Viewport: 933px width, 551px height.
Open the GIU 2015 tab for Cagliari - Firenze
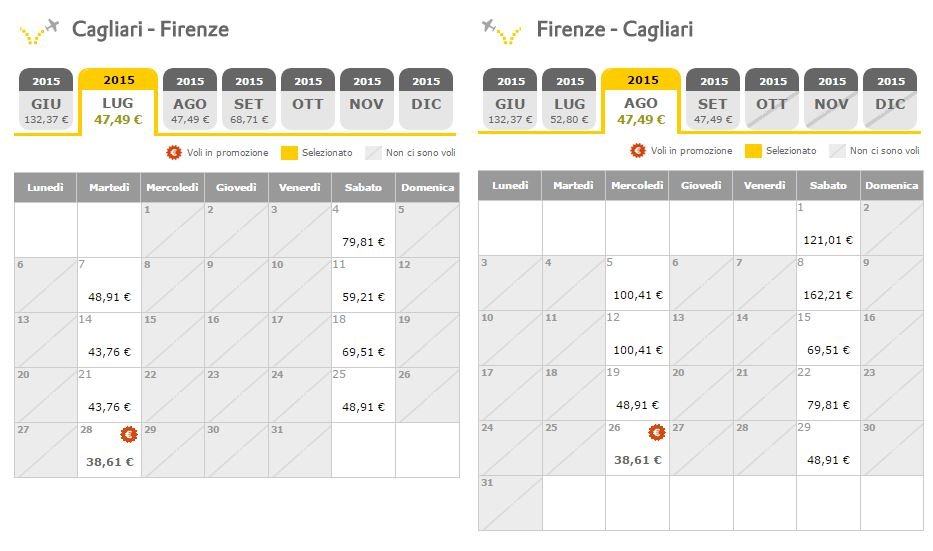tap(46, 99)
